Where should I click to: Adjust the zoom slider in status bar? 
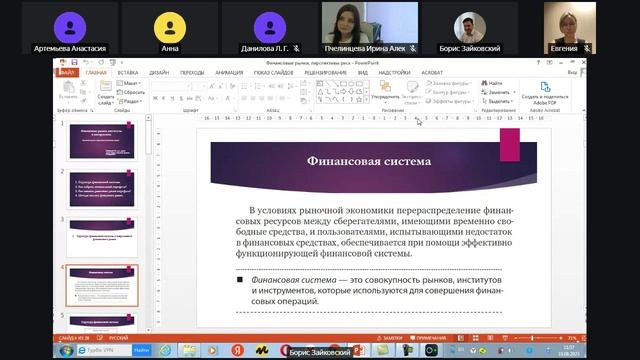click(532, 338)
